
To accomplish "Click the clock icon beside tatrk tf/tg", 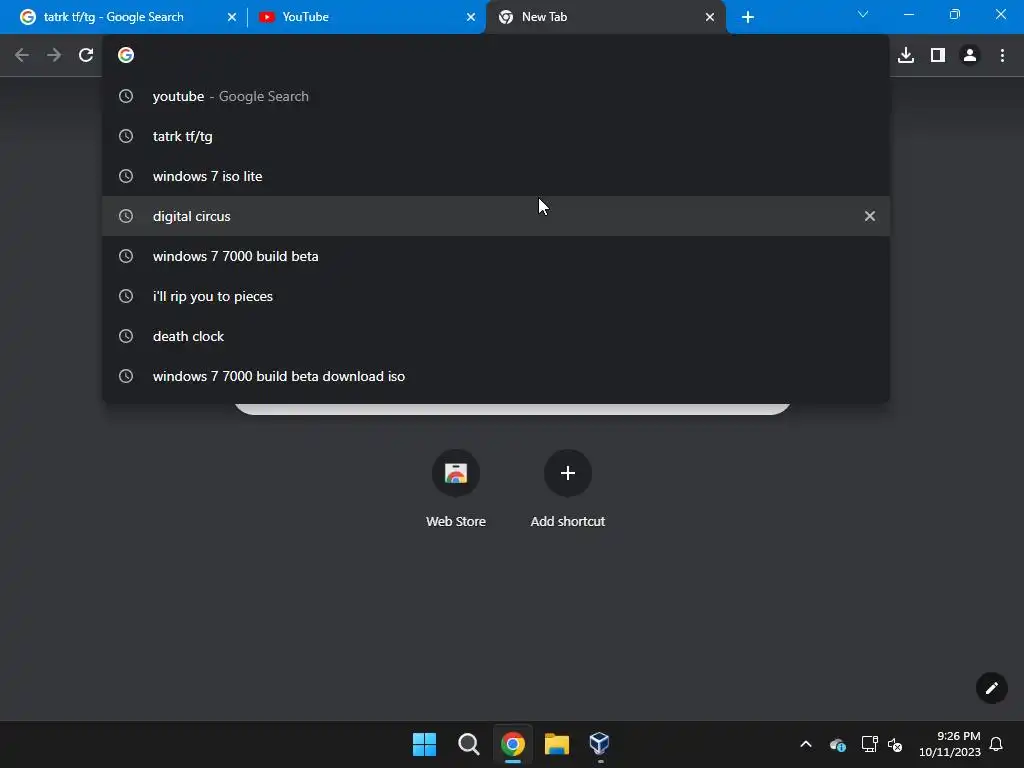I will coord(126,136).
